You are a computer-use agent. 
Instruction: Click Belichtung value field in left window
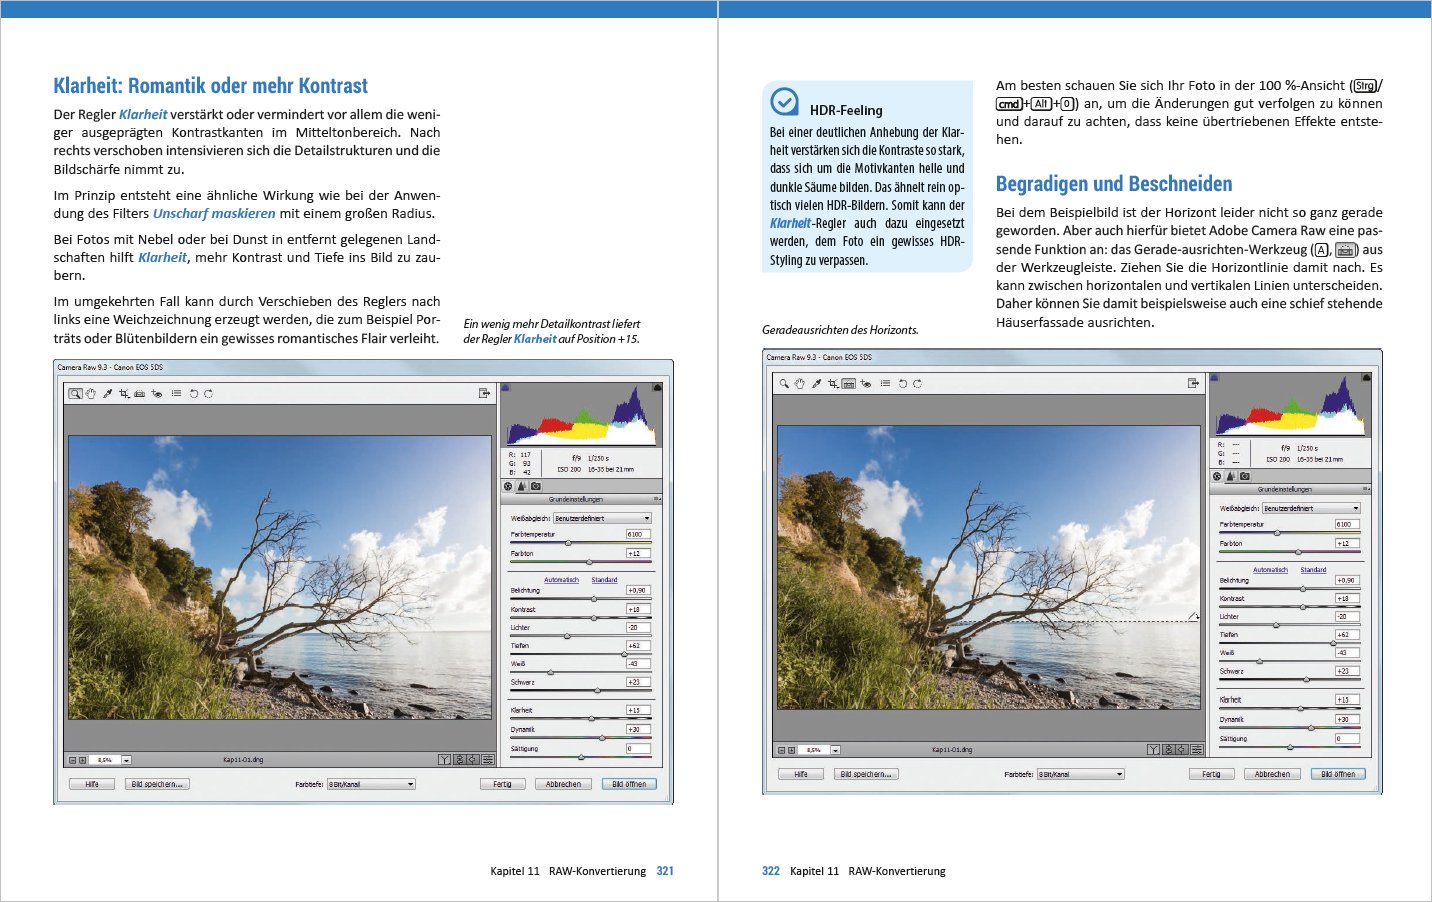click(x=638, y=590)
